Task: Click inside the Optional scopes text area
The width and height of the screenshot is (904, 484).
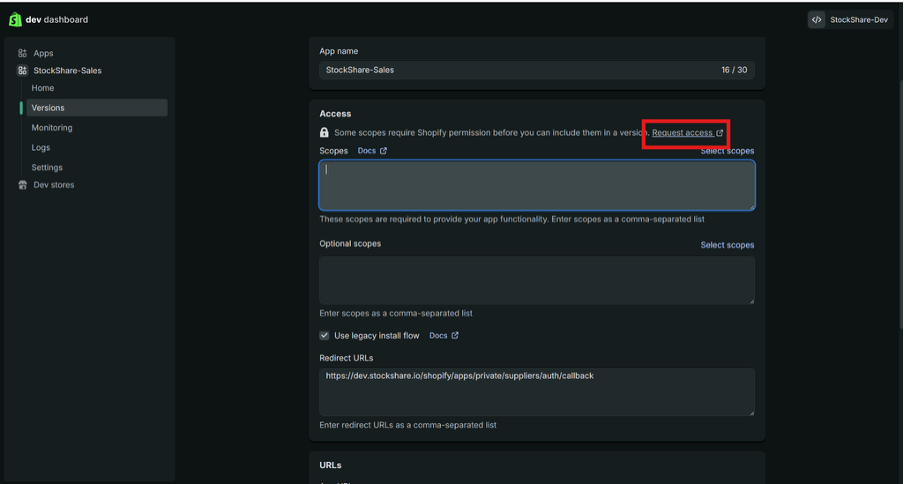Action: click(x=537, y=280)
